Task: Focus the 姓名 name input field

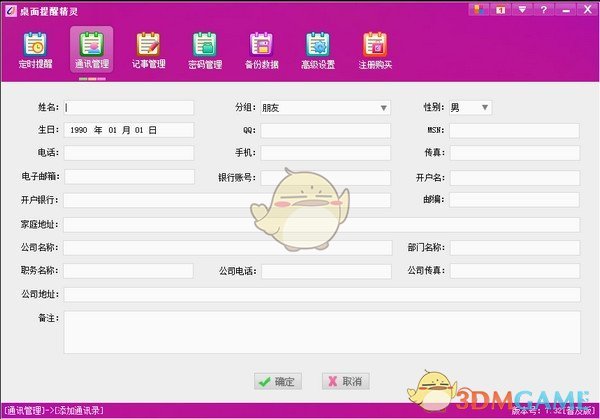Action: point(128,108)
